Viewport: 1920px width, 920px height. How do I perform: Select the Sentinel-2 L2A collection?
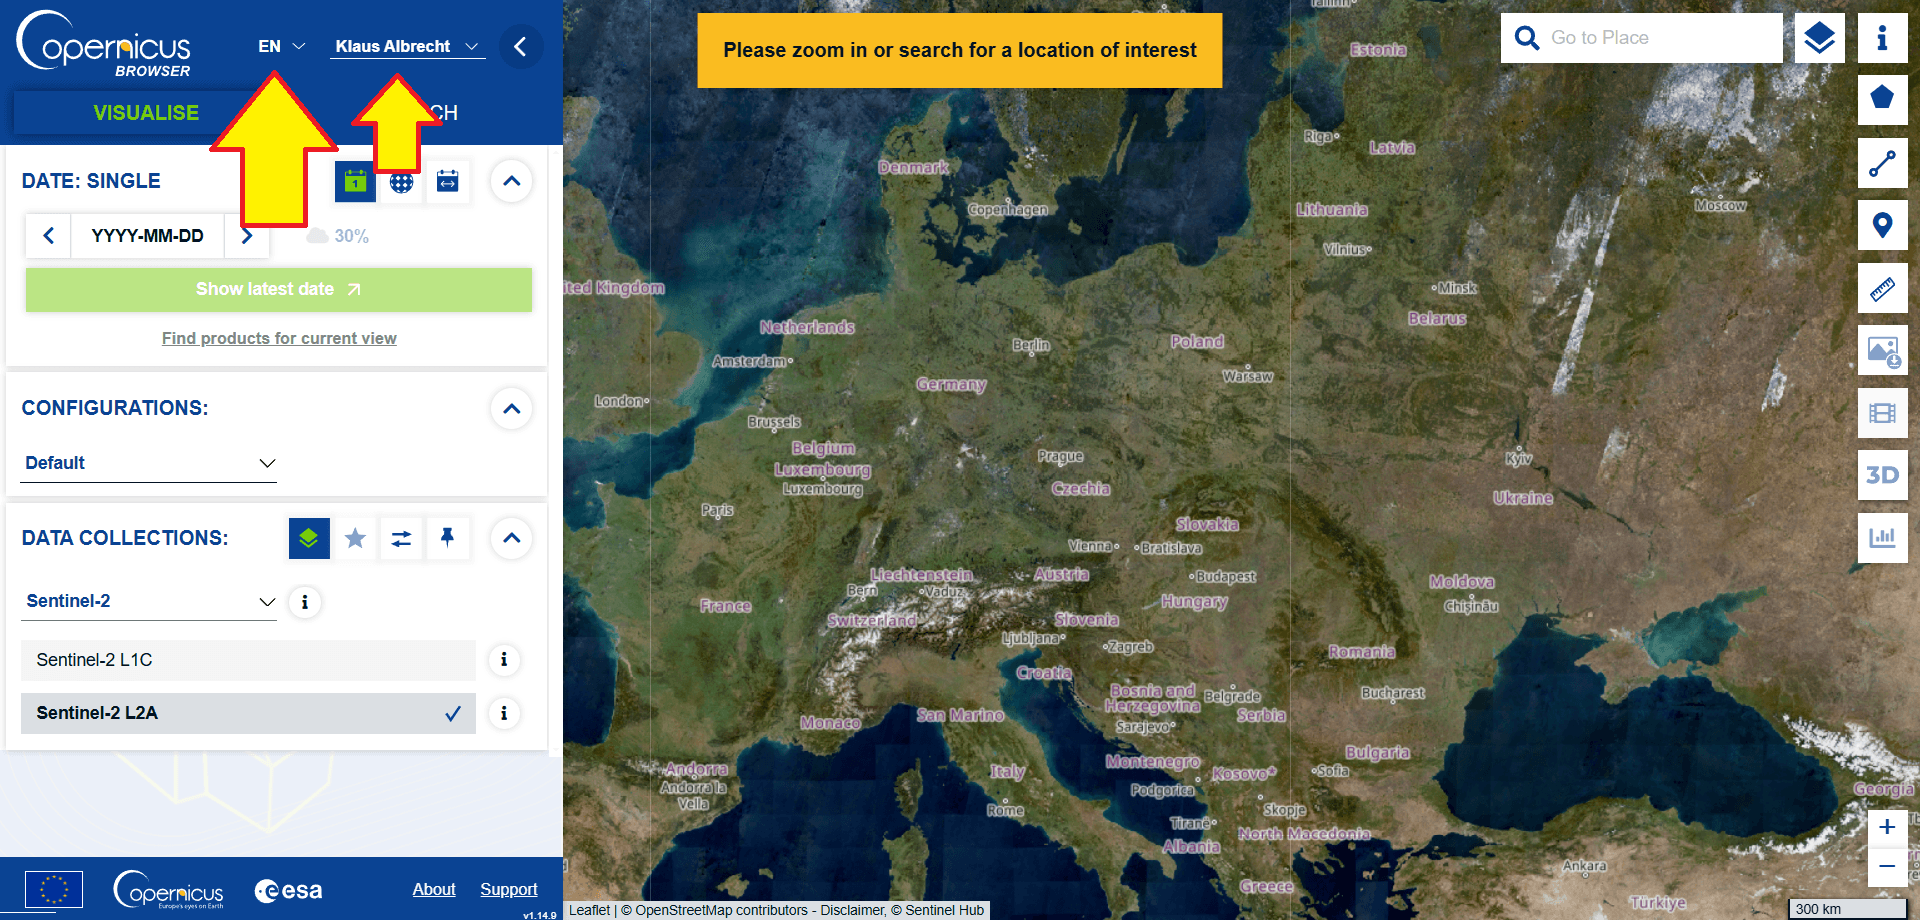248,713
